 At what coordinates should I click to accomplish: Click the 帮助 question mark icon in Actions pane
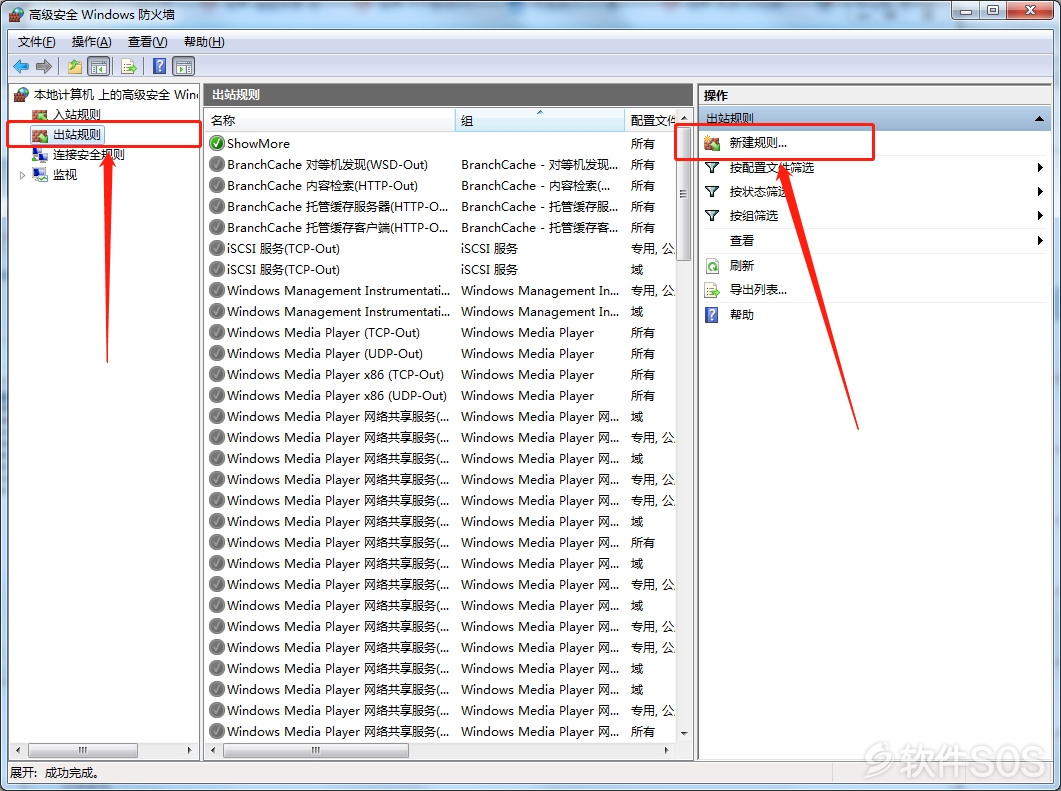click(712, 315)
